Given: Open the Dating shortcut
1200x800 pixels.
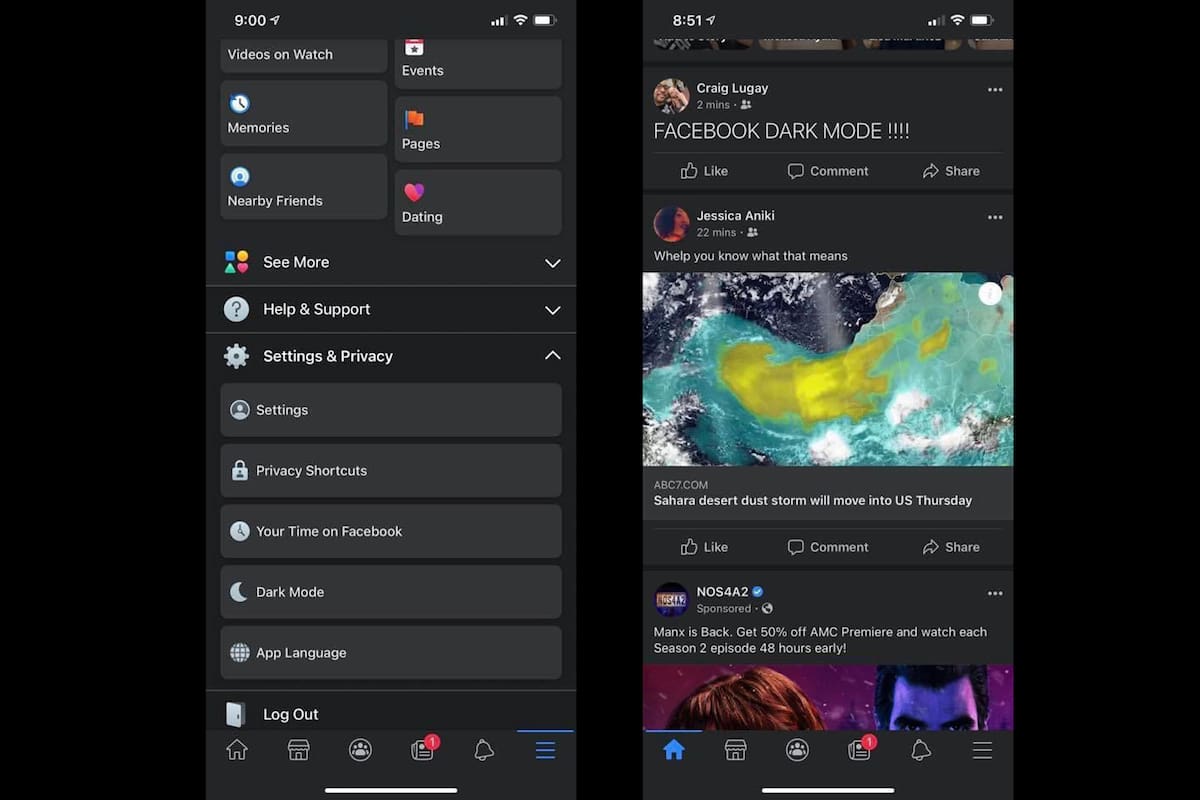Looking at the screenshot, I should tap(477, 202).
